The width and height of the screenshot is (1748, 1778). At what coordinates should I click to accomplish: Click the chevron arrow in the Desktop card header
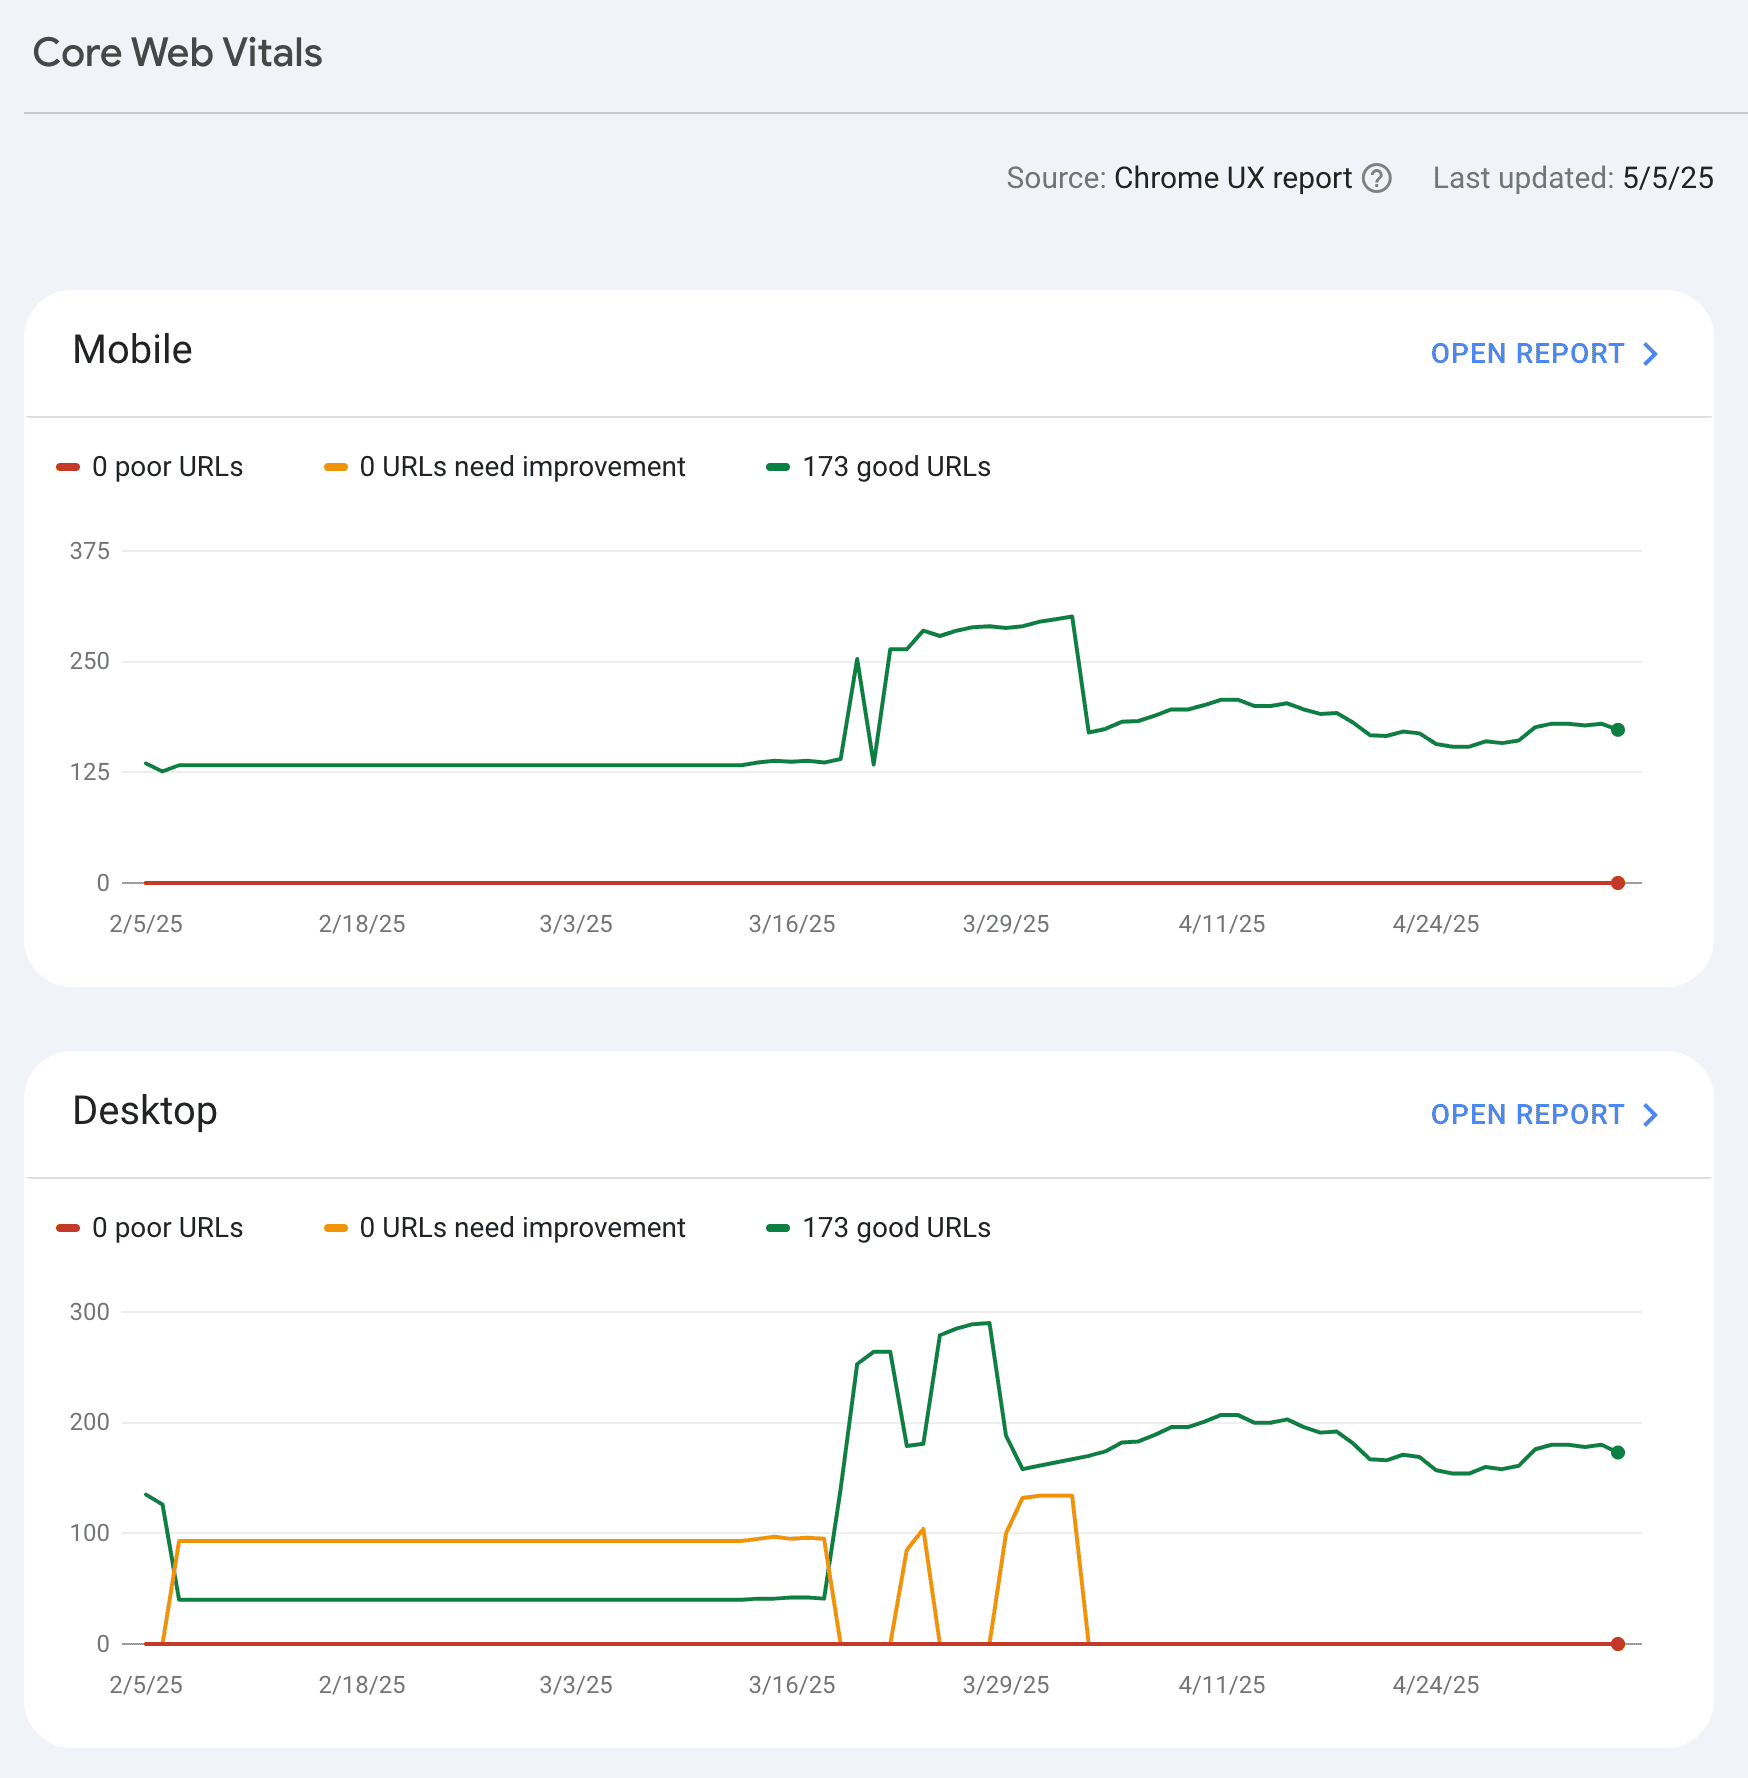[x=1651, y=1115]
